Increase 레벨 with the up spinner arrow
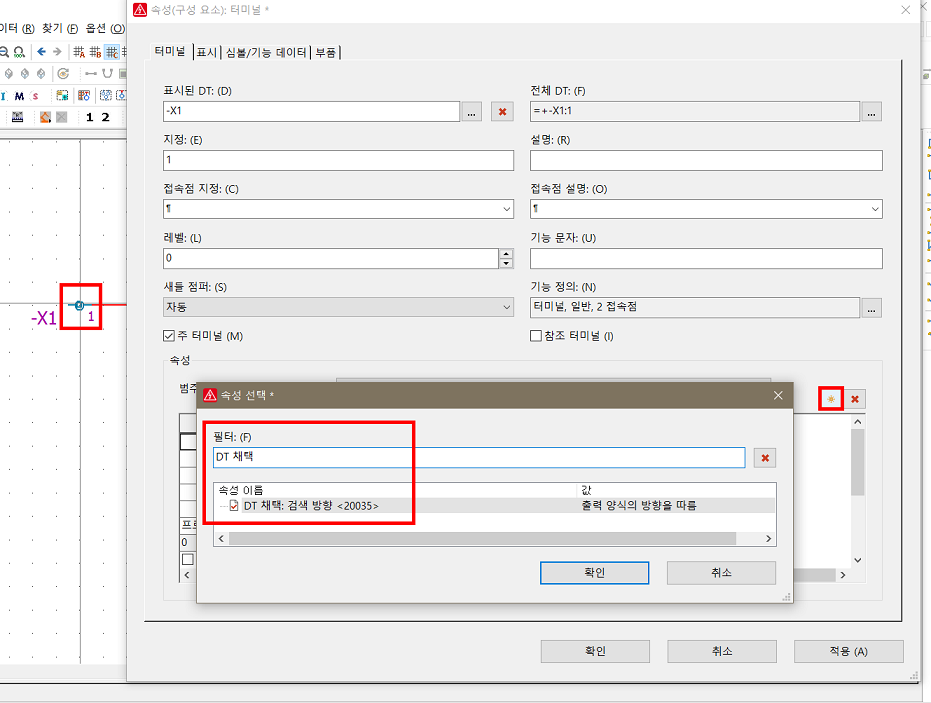The height and width of the screenshot is (703, 931). tap(506, 254)
